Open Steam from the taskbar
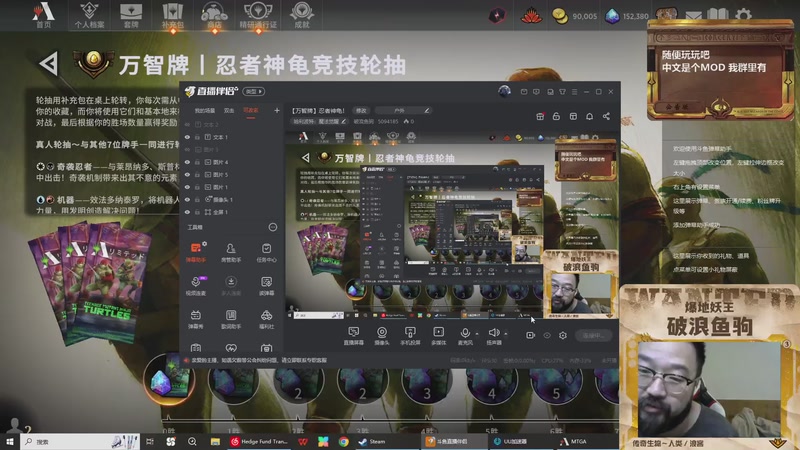This screenshot has height=450, width=800. coord(372,442)
